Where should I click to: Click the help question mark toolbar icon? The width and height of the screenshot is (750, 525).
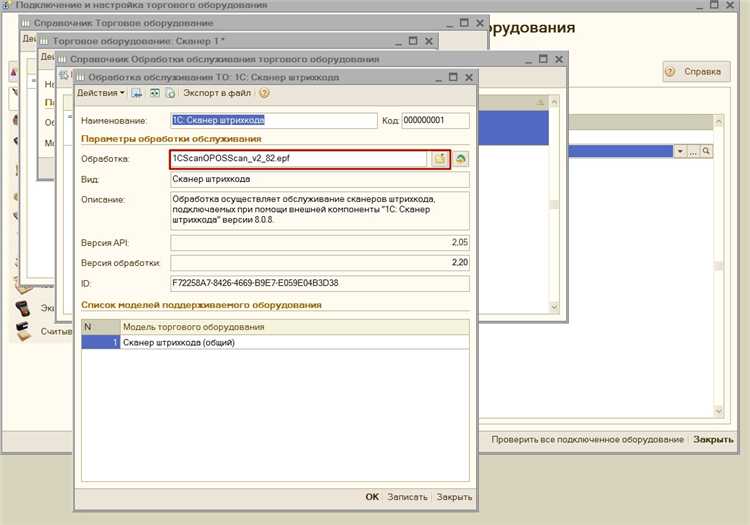(x=264, y=93)
